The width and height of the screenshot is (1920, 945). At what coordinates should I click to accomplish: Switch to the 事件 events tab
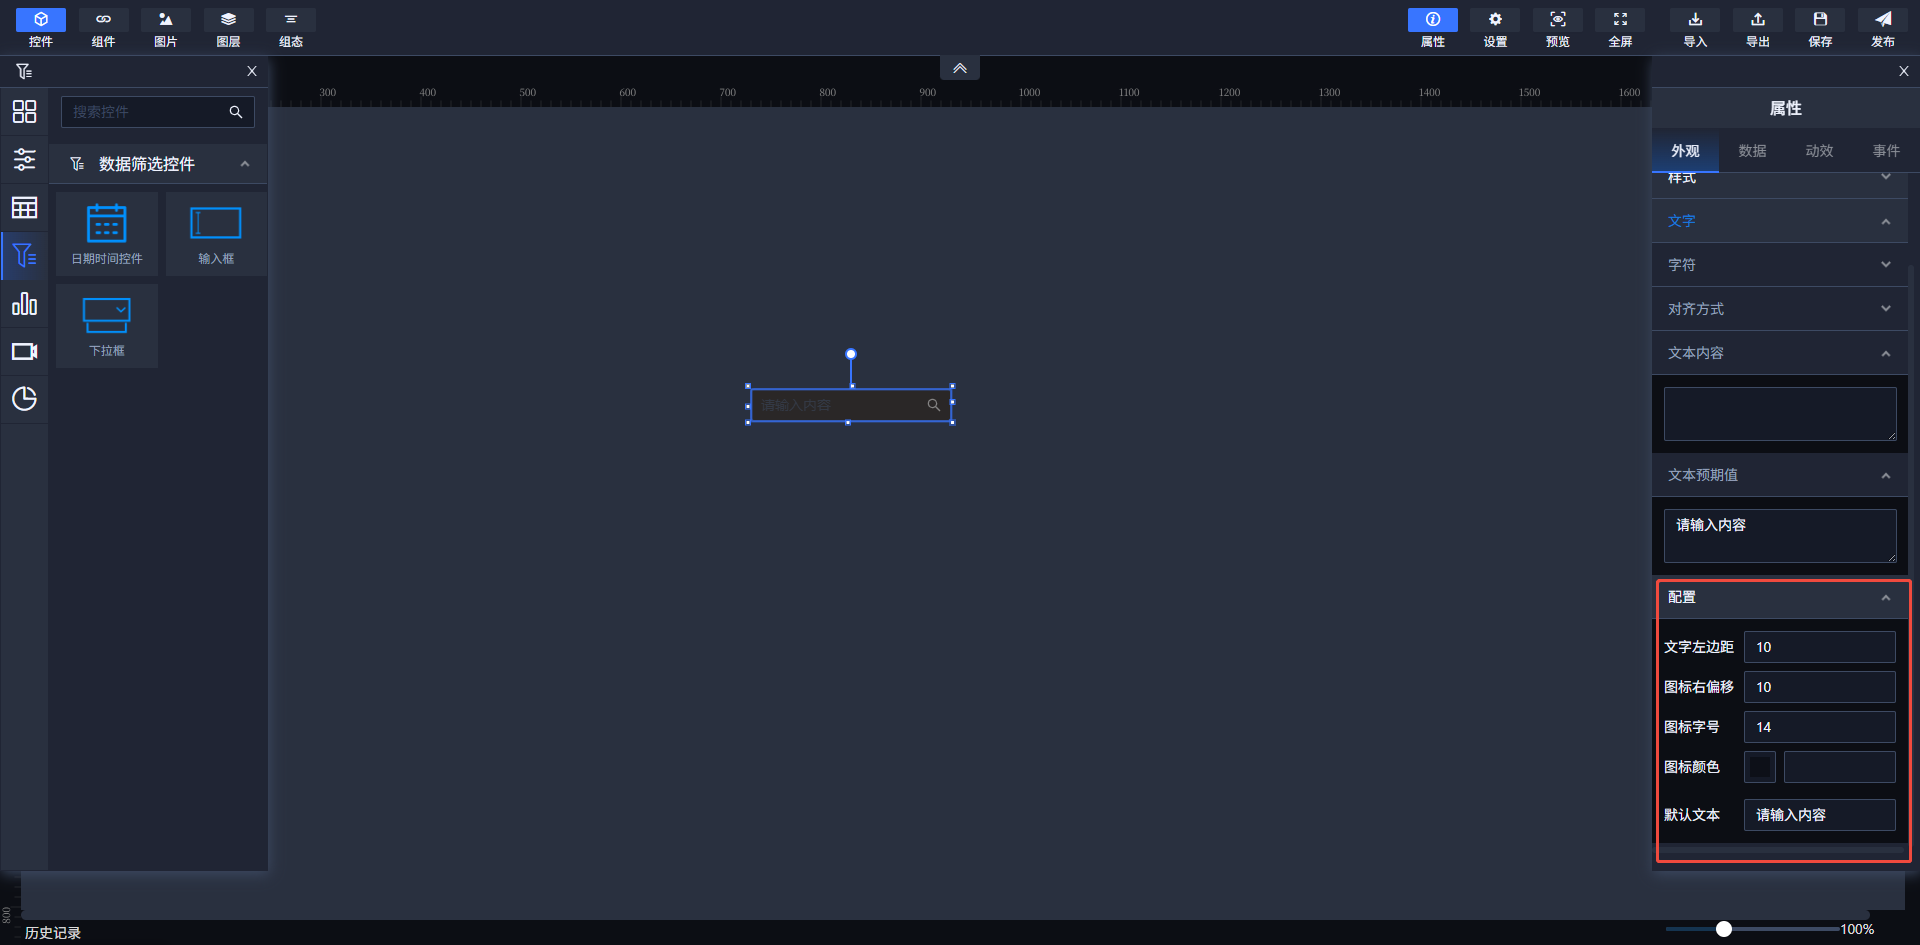pos(1886,151)
